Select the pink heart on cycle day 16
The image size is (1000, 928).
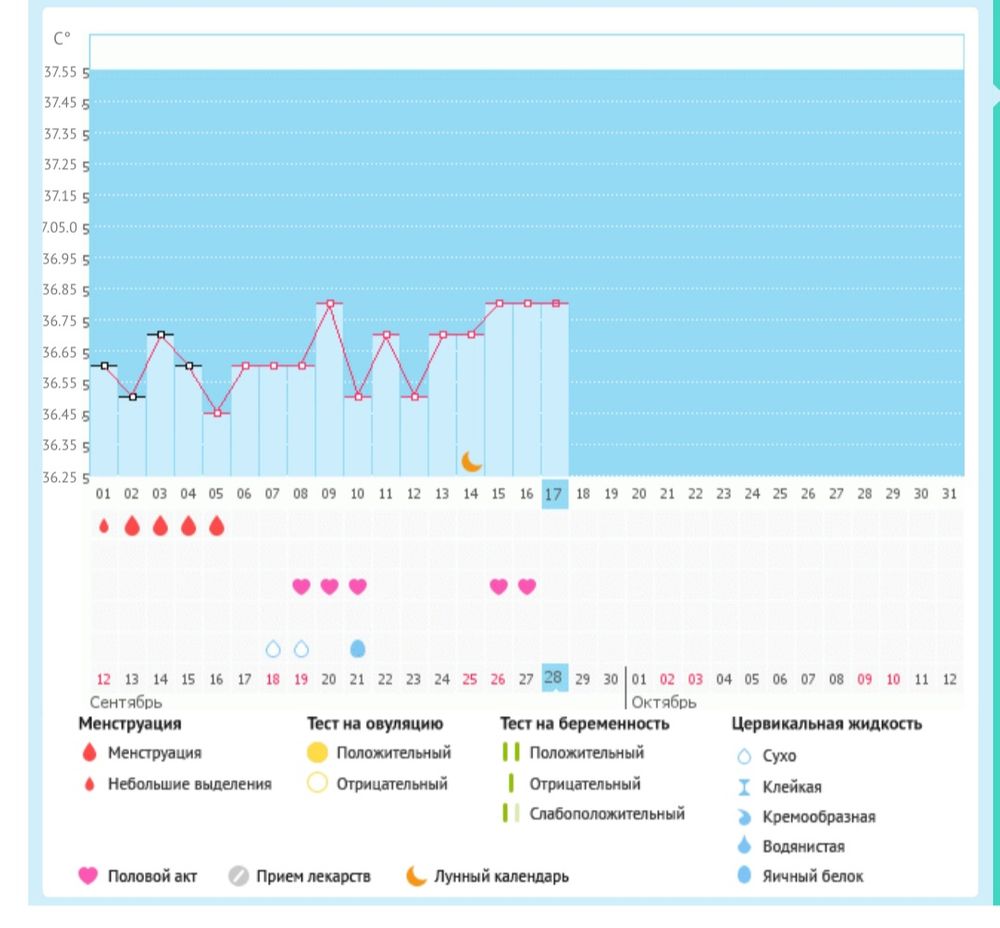(527, 586)
